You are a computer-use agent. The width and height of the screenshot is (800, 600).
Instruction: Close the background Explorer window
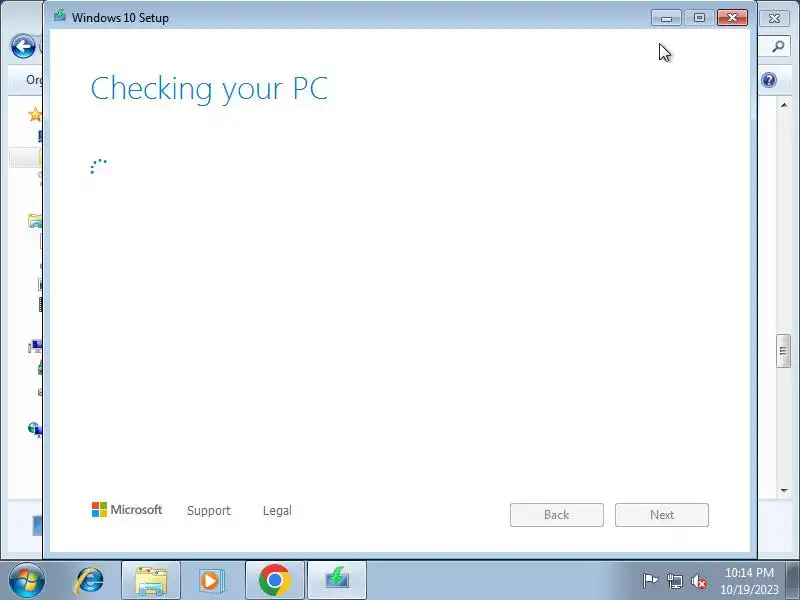tap(774, 18)
